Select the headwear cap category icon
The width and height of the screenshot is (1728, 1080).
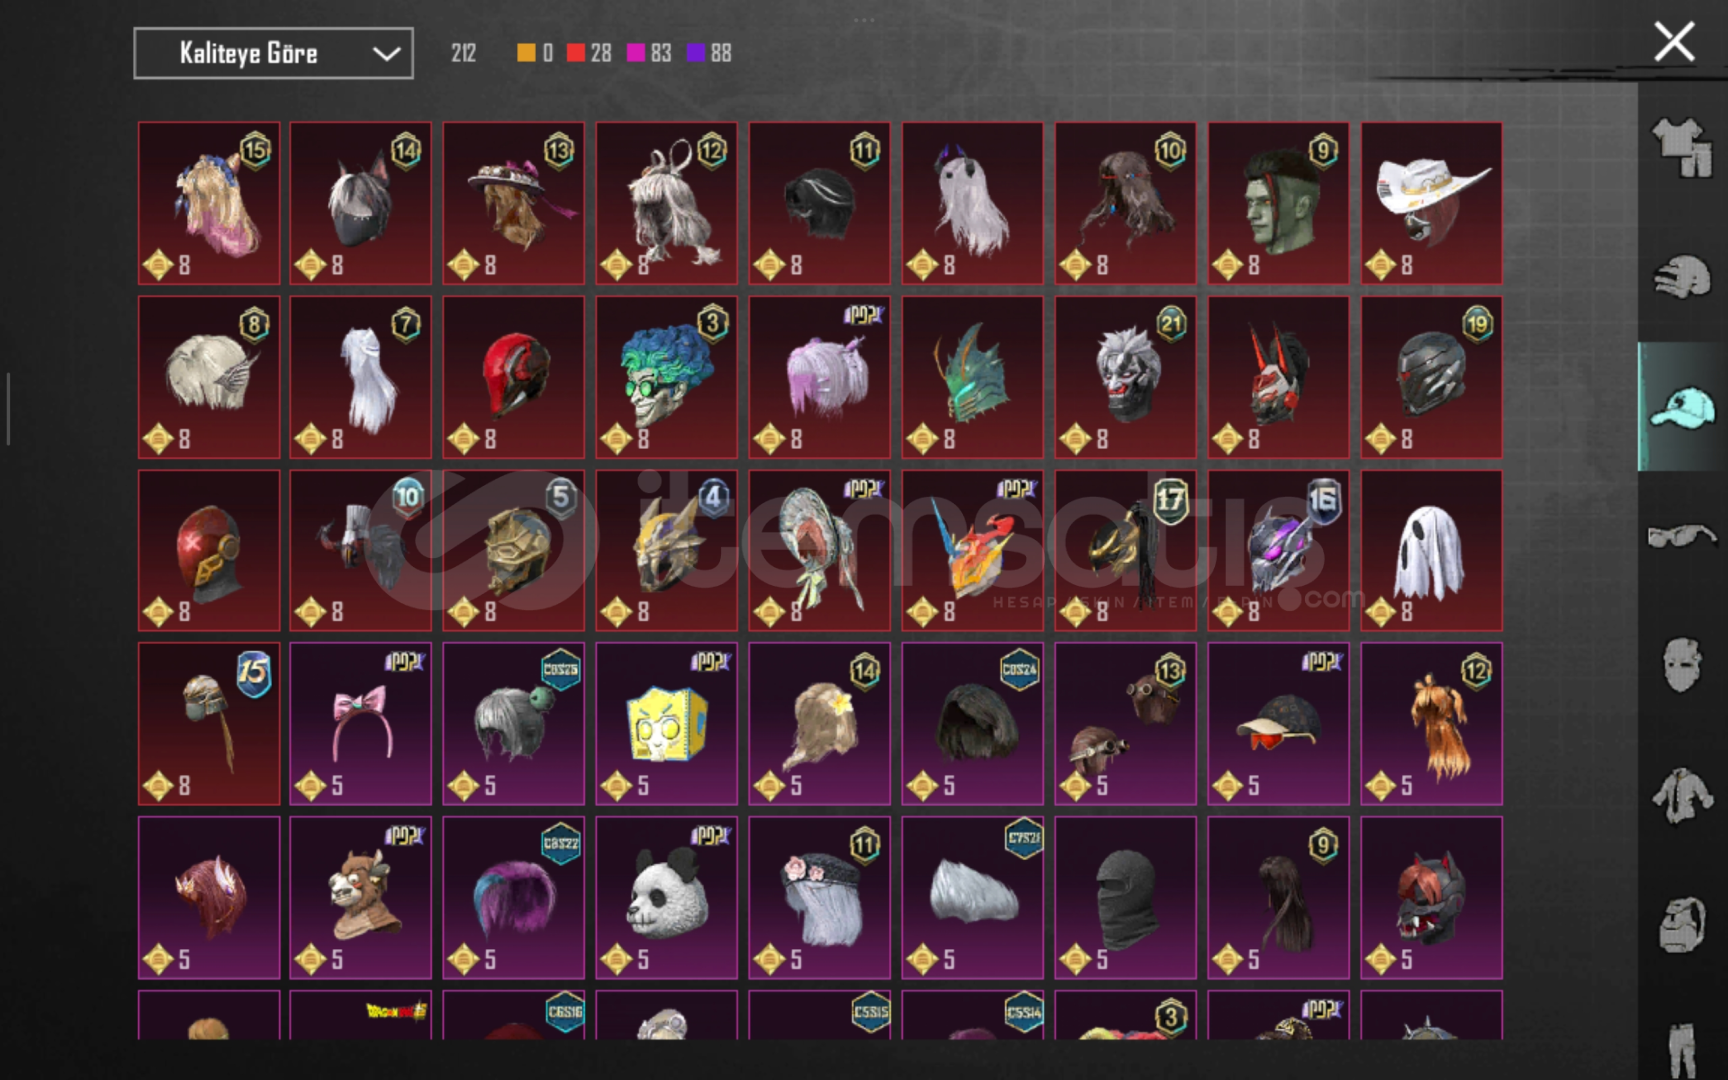(1682, 407)
